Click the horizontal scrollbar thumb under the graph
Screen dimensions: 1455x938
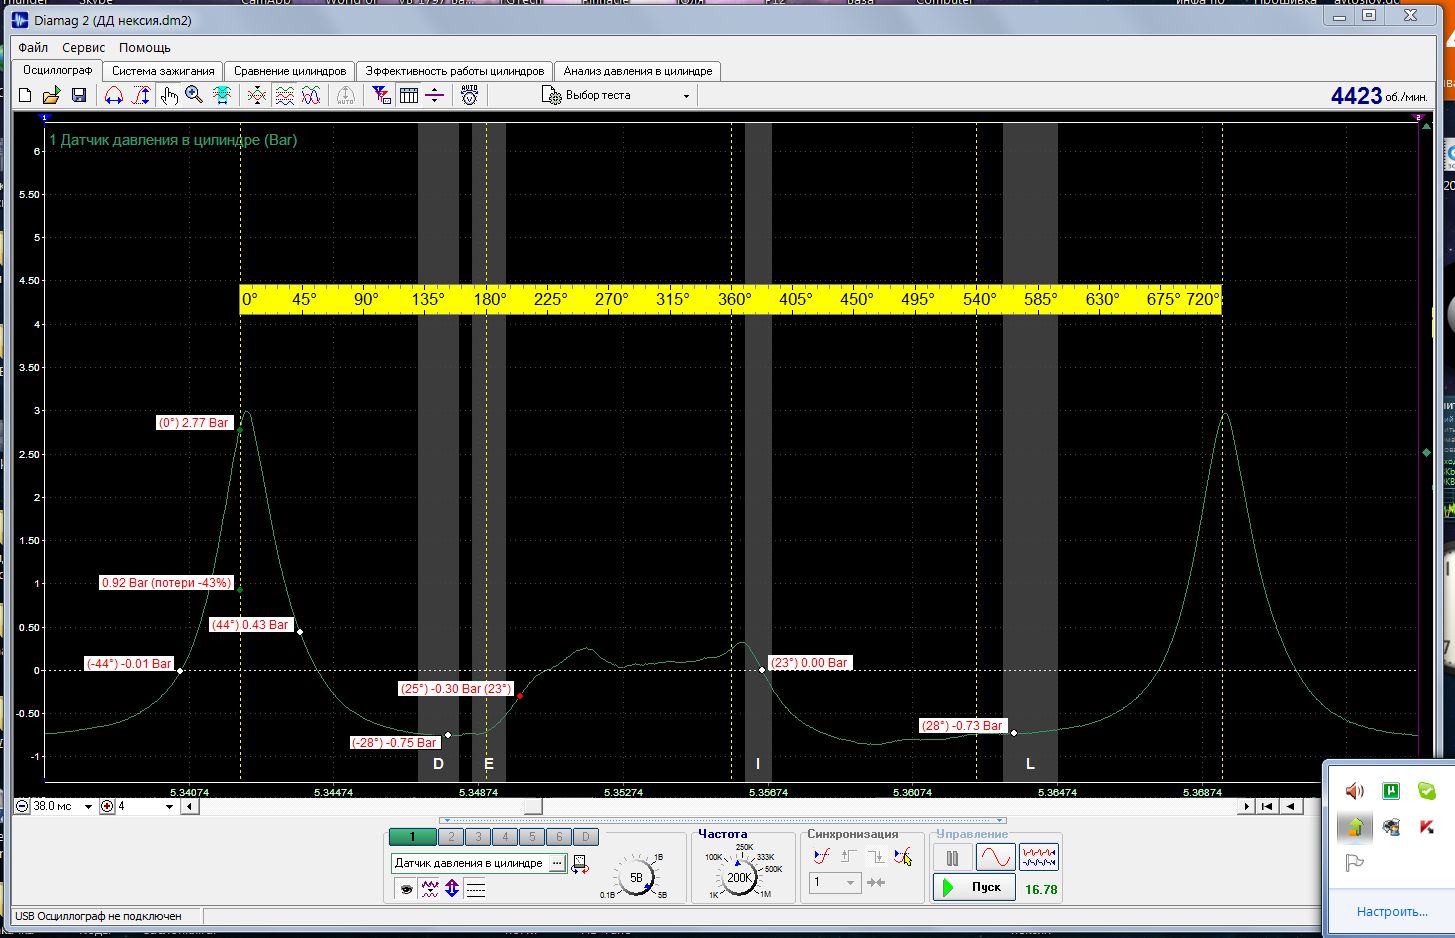[x=534, y=806]
